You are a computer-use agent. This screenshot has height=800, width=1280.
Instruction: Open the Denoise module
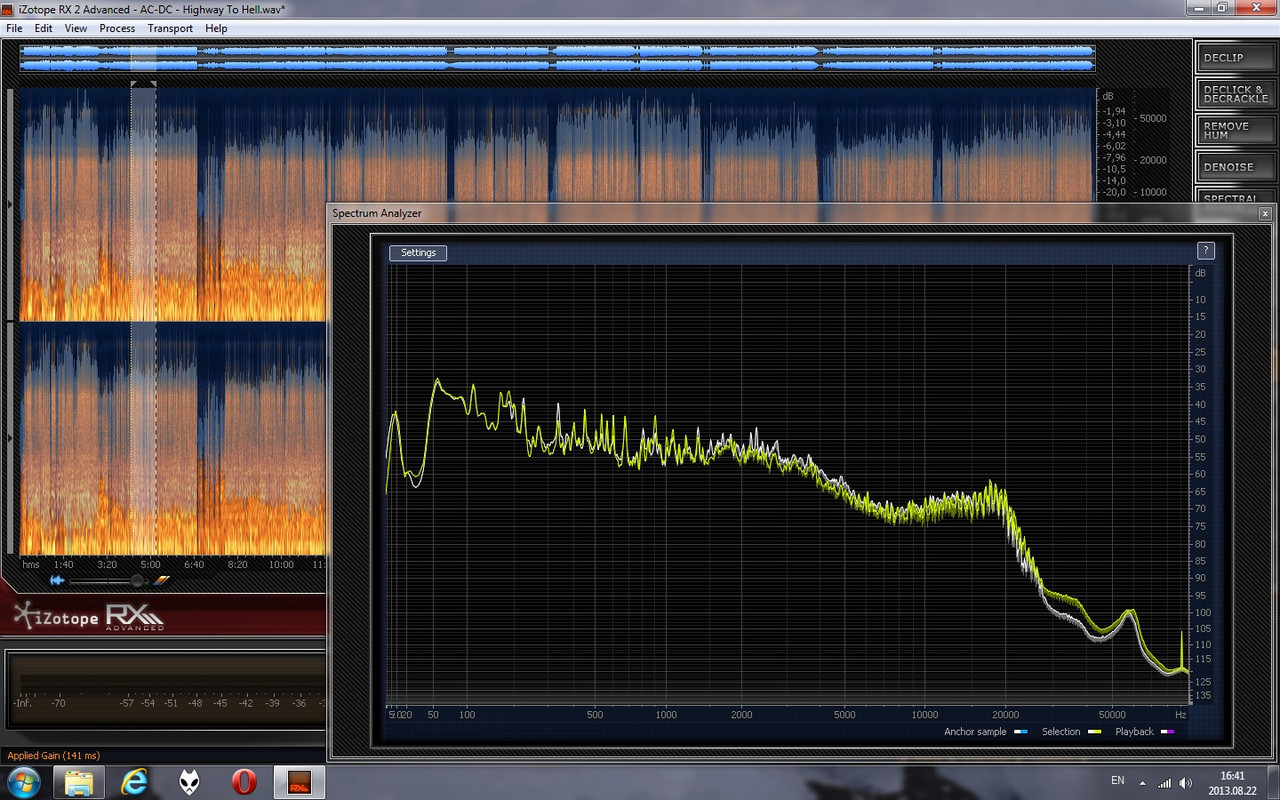click(1234, 166)
